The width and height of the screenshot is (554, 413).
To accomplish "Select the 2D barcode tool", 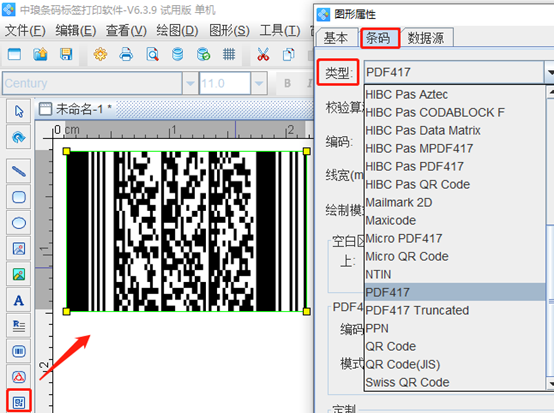I will [19, 402].
